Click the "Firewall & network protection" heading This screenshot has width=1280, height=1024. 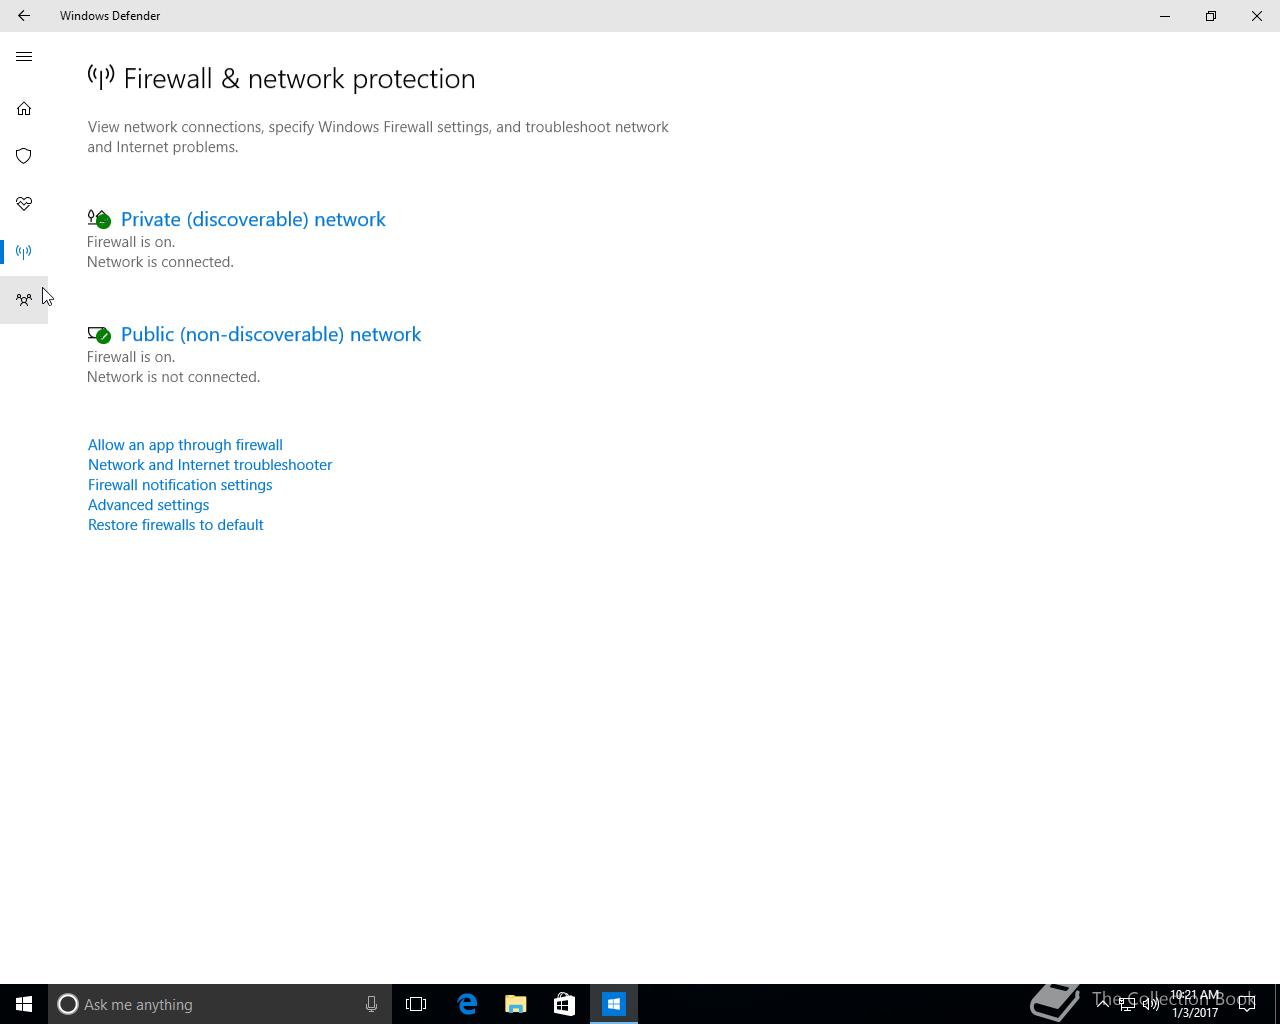coord(299,79)
